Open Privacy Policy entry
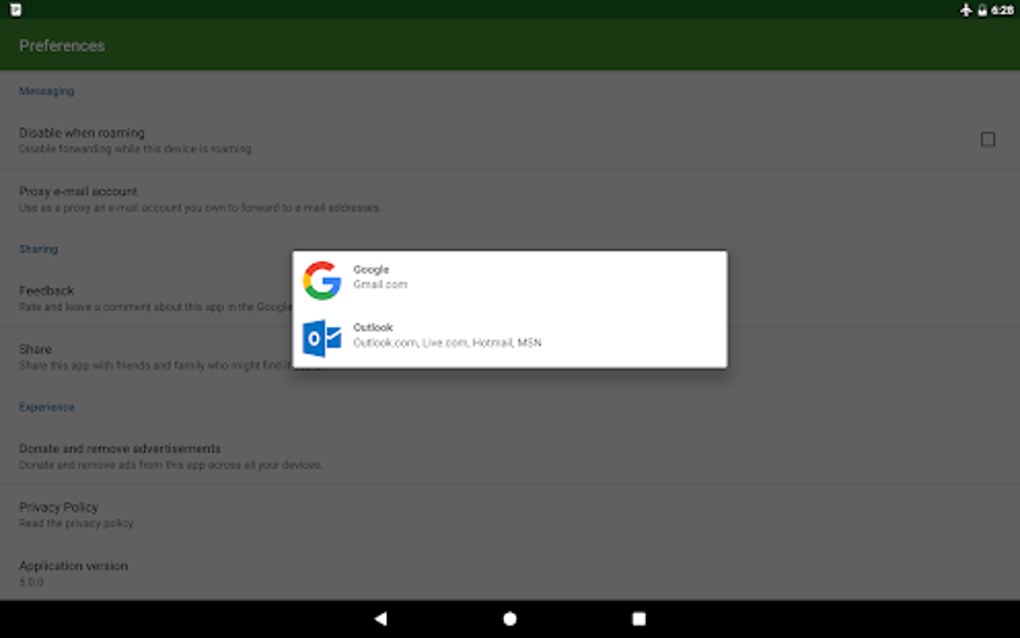1020x638 pixels. 510,514
